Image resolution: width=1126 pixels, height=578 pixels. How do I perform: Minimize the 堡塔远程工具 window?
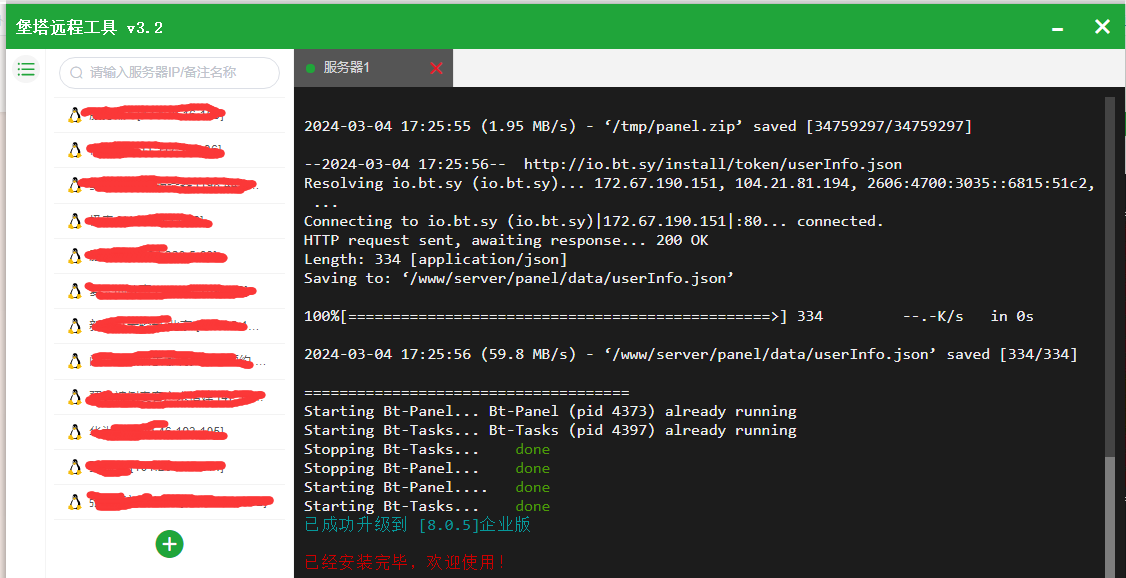point(1057,28)
